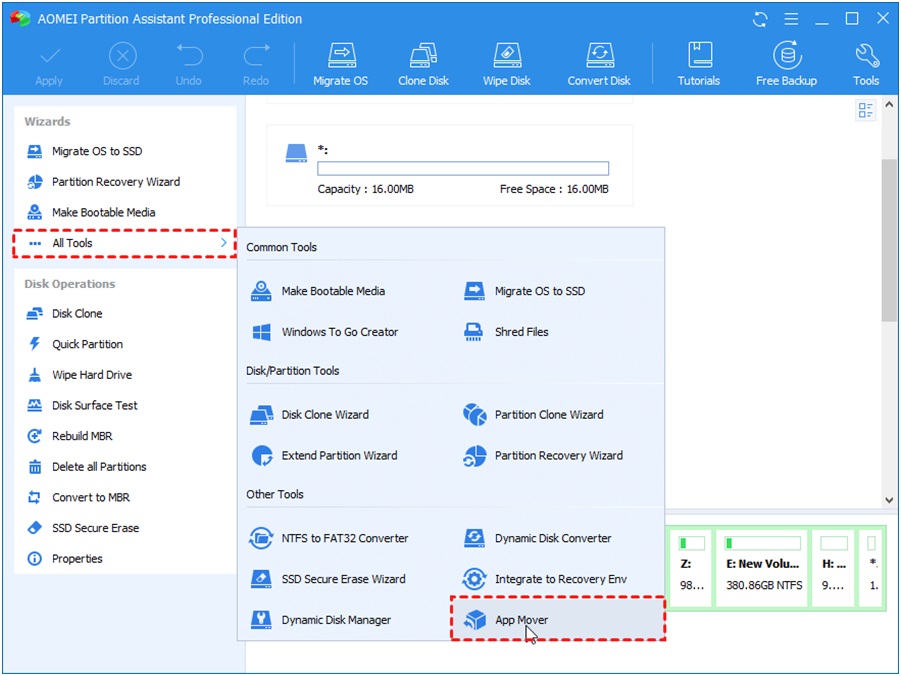Screen dimensions: 901x676
Task: Click the unnamed partition capacity bar
Action: (462, 169)
